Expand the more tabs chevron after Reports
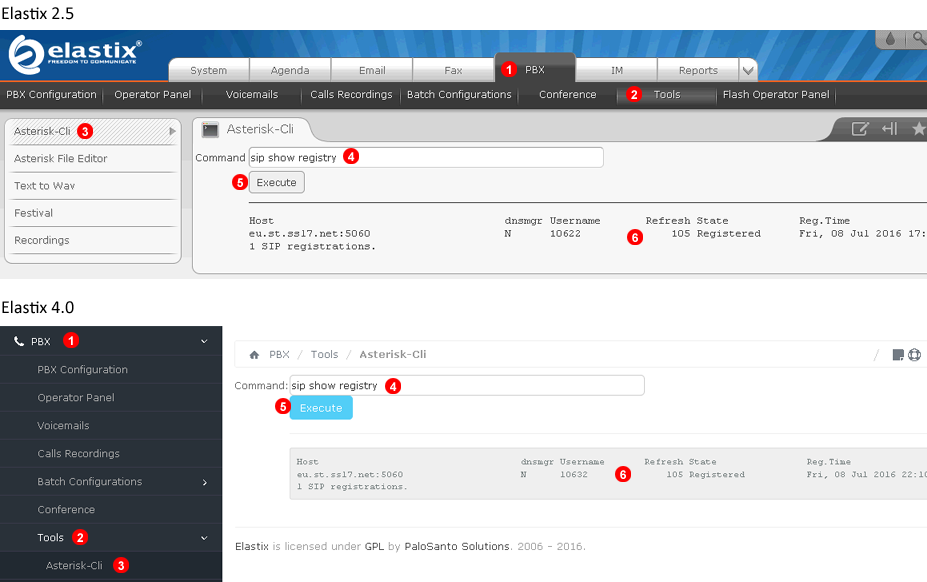927x582 pixels. (748, 70)
